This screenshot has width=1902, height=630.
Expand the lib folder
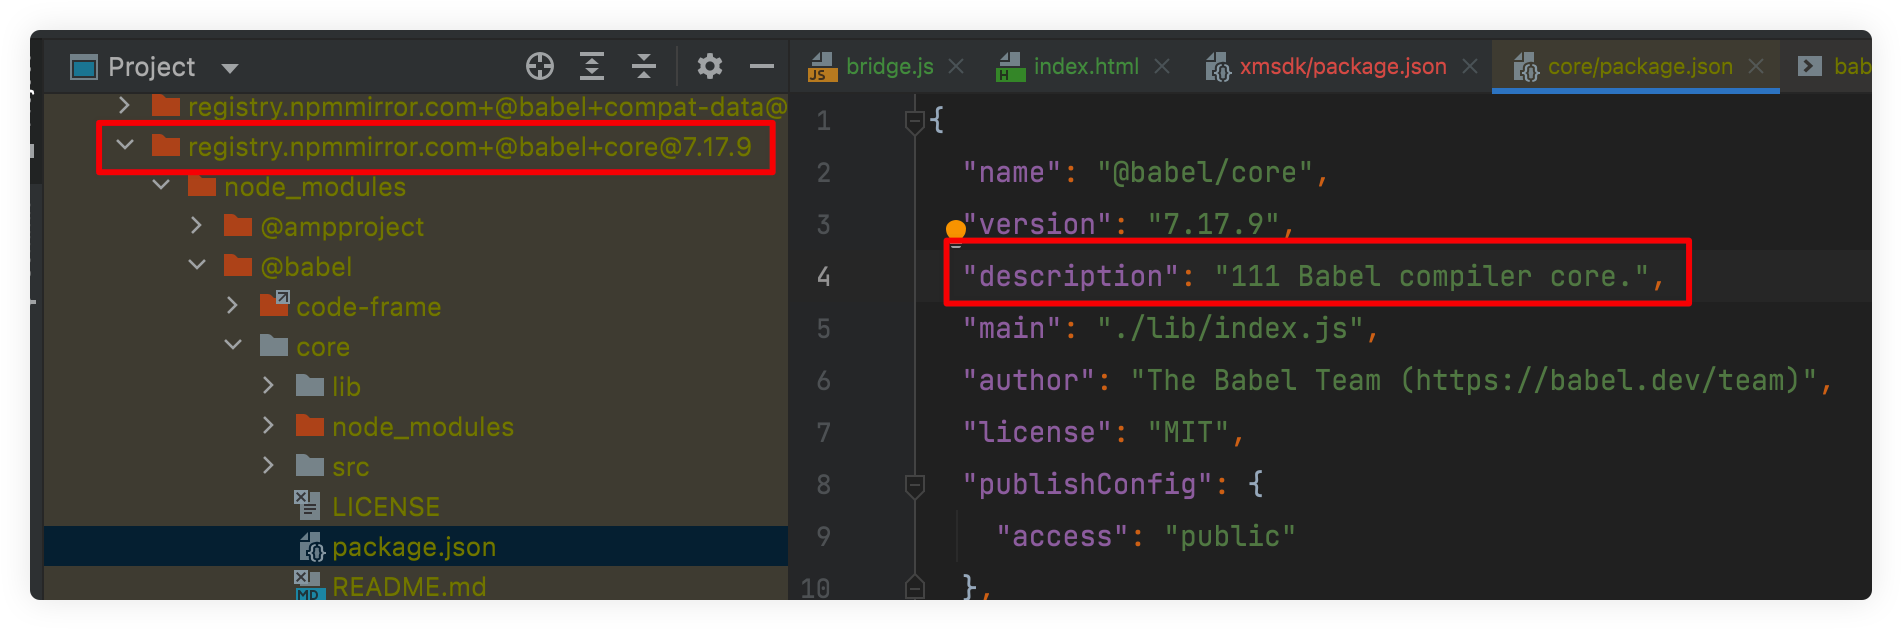point(269,385)
